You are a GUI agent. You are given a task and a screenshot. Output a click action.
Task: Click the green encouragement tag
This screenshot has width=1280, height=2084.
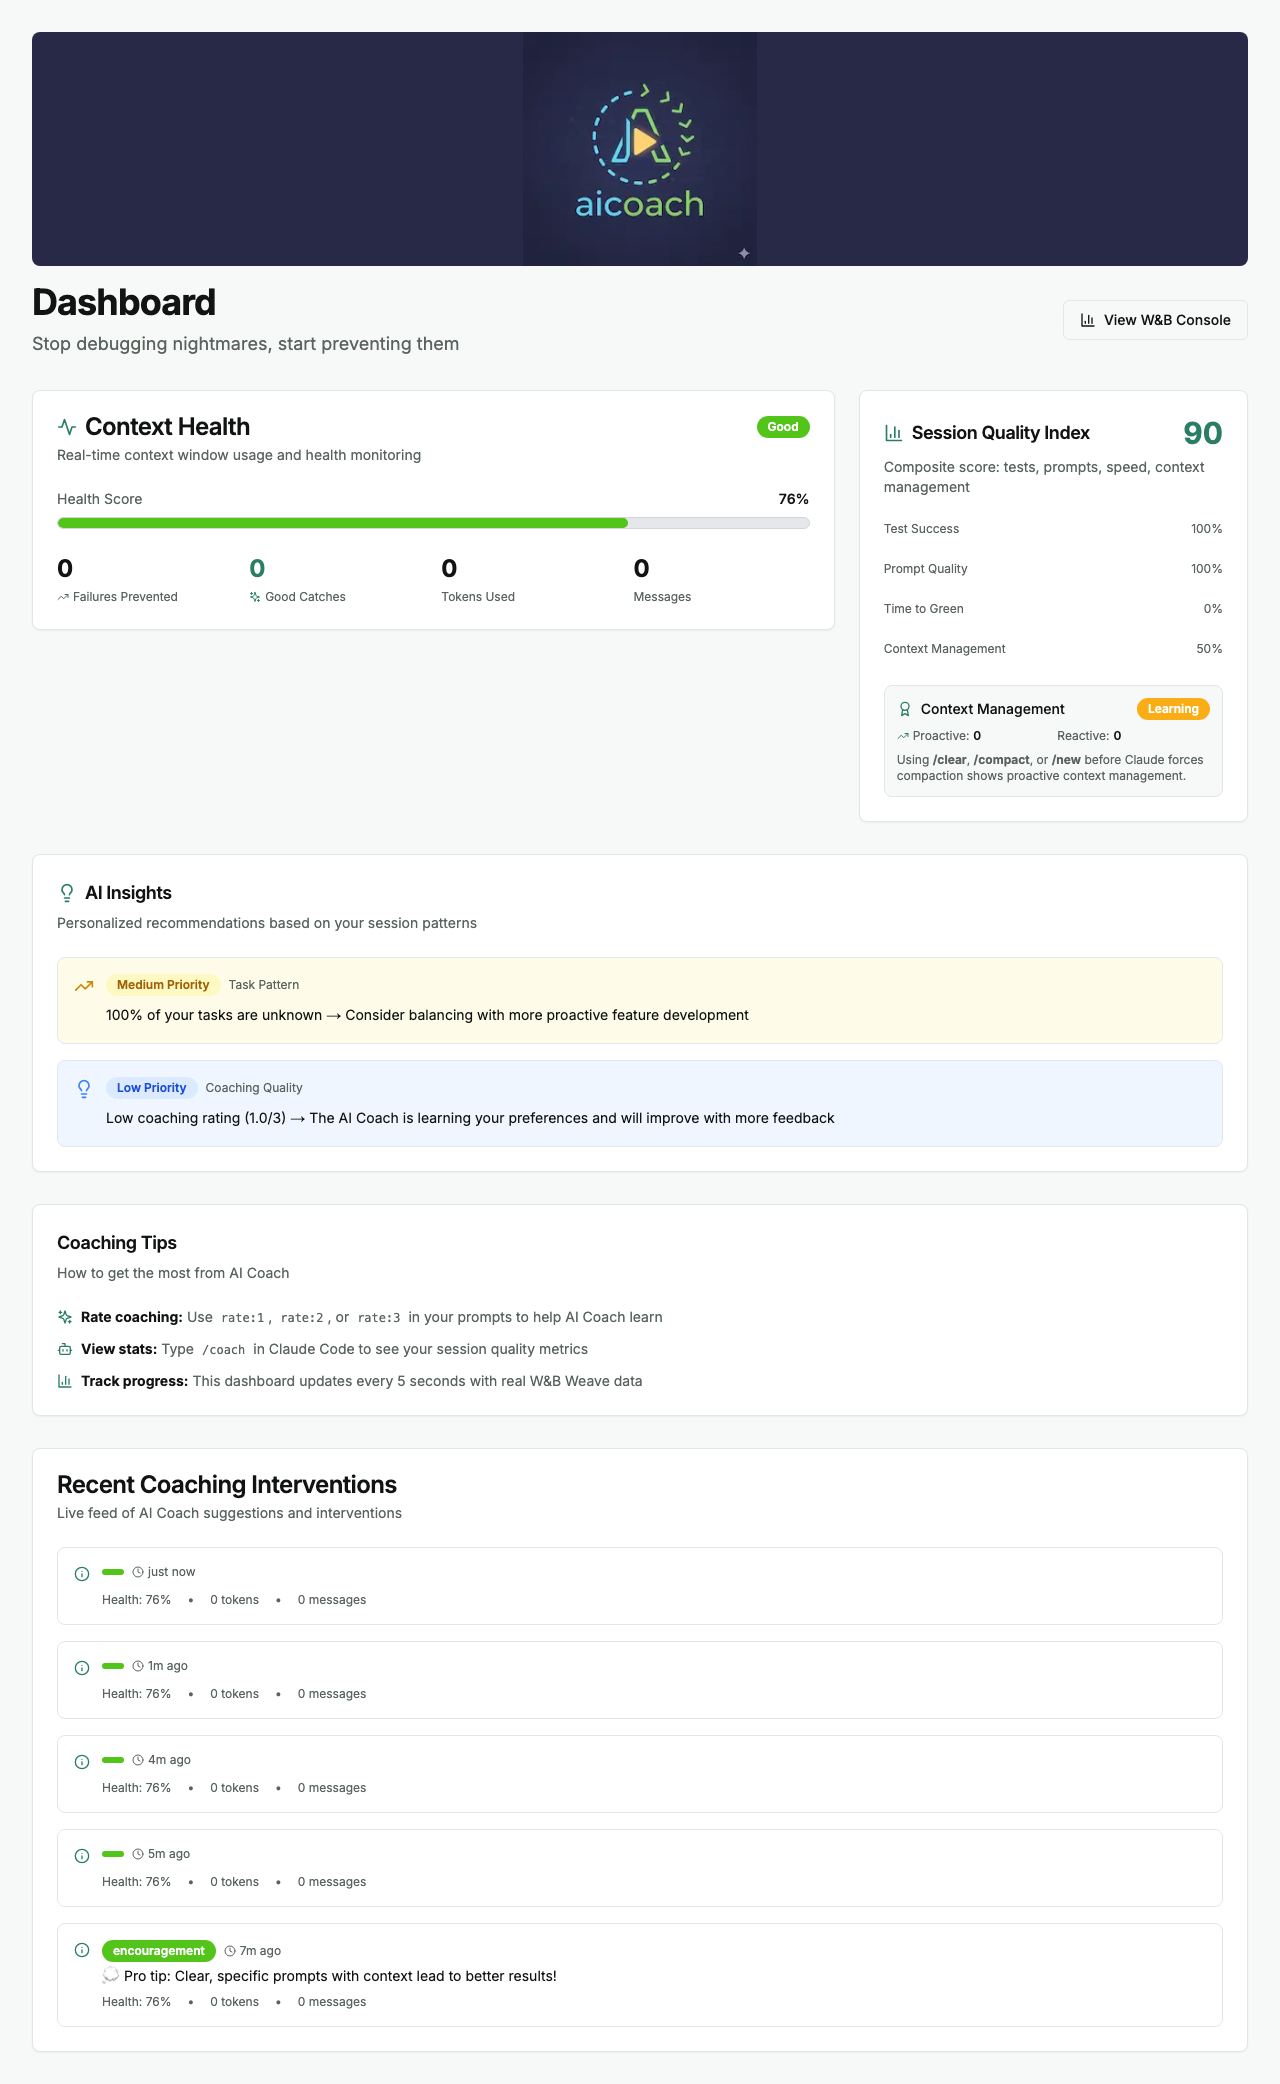(x=158, y=1951)
